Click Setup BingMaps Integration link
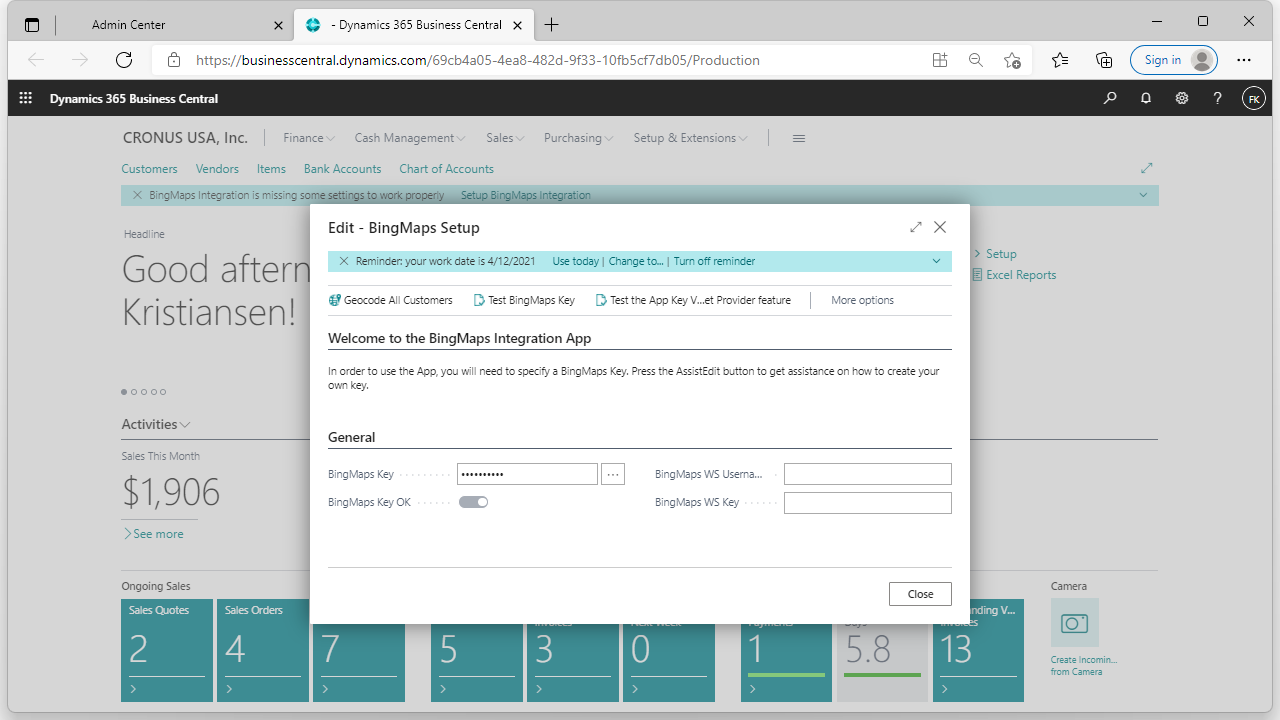 526,195
